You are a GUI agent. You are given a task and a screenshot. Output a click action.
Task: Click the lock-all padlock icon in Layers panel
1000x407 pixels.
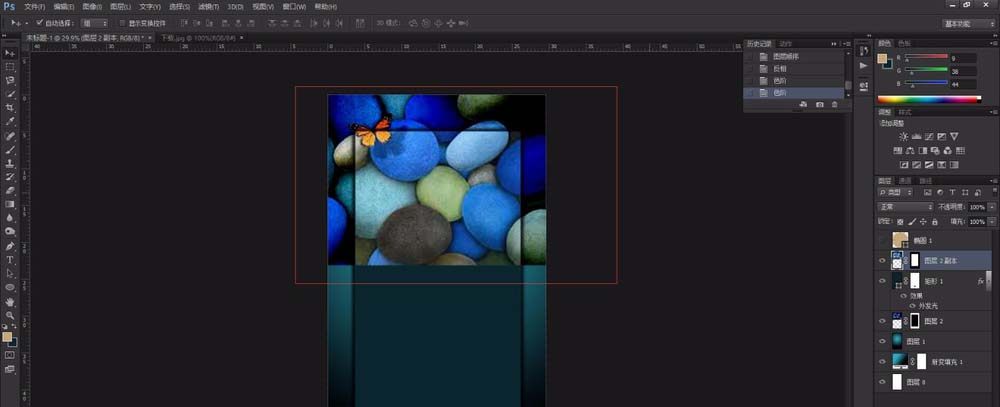click(933, 221)
